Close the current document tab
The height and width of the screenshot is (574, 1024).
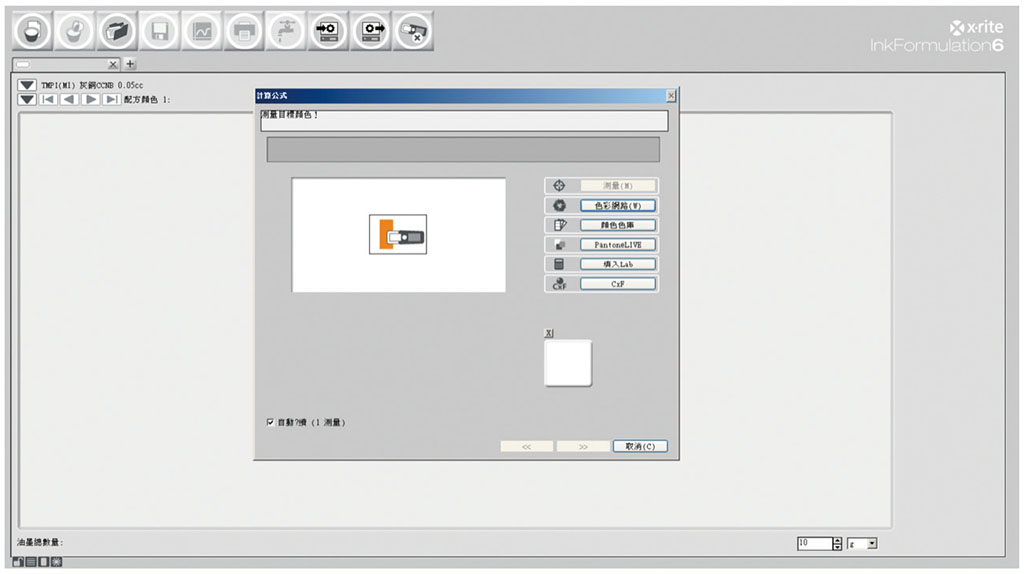pyautogui.click(x=113, y=64)
